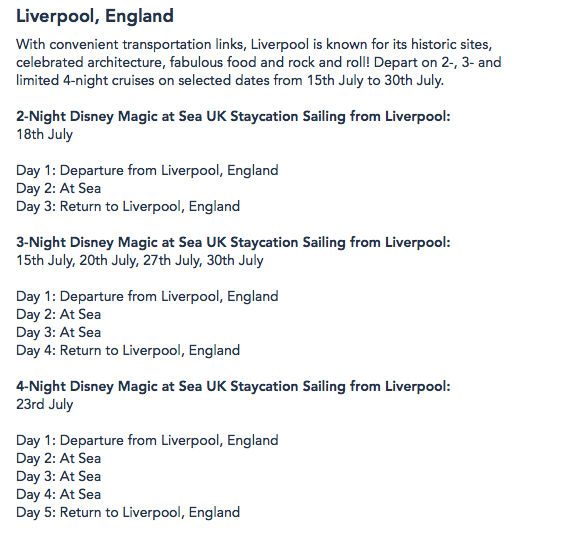This screenshot has height=536, width=585.
Task: Click the Liverpool, England heading
Action: (95, 16)
